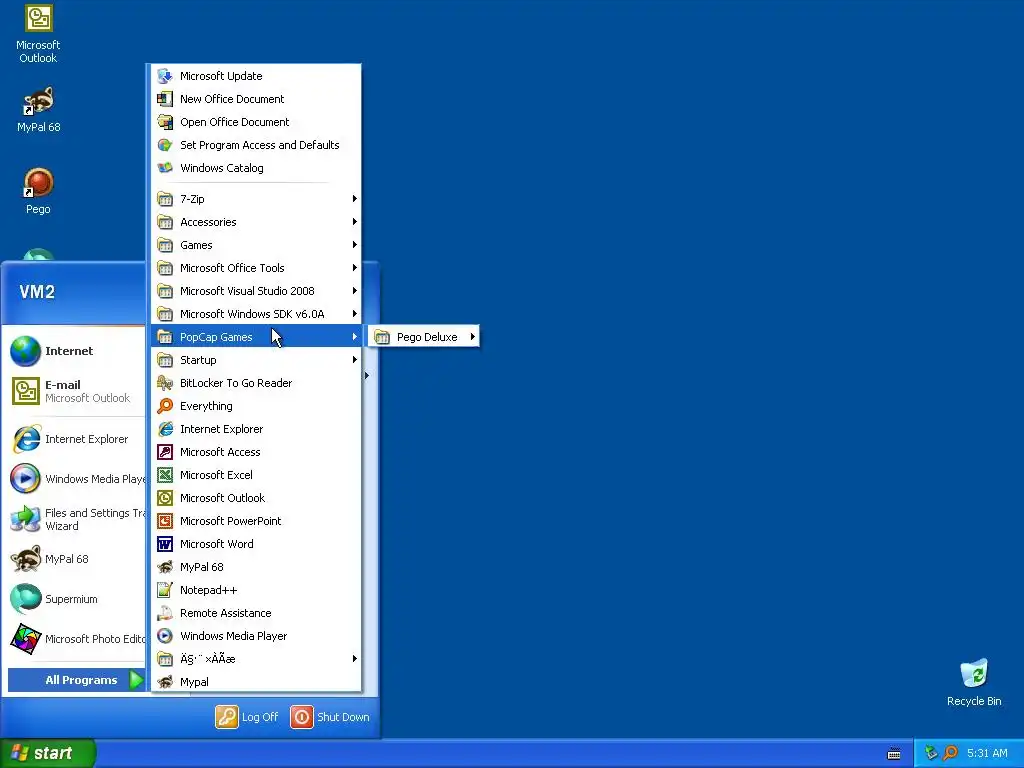The width and height of the screenshot is (1024, 768).
Task: Open the Microsoft Outlook desktop icon
Action: click(x=38, y=34)
